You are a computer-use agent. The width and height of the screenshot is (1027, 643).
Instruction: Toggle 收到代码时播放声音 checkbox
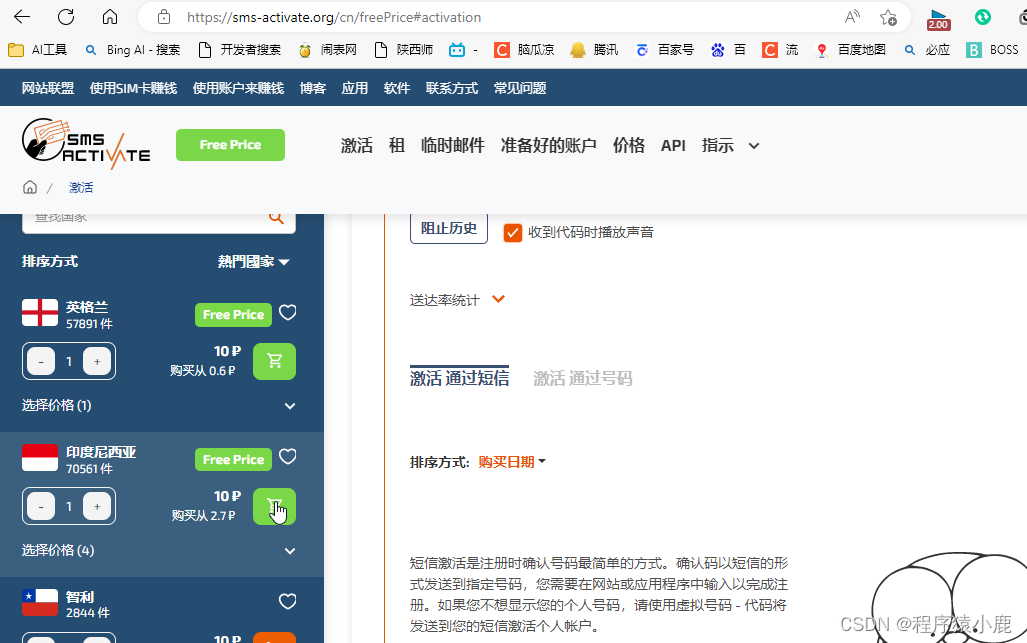click(x=513, y=232)
